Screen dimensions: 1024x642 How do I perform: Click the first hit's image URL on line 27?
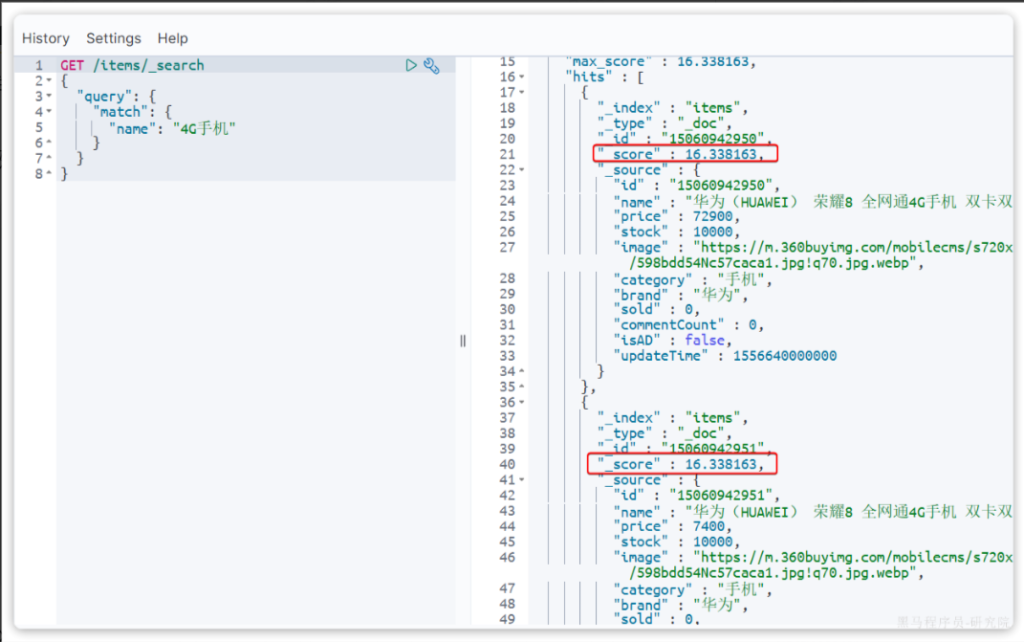pyautogui.click(x=848, y=247)
